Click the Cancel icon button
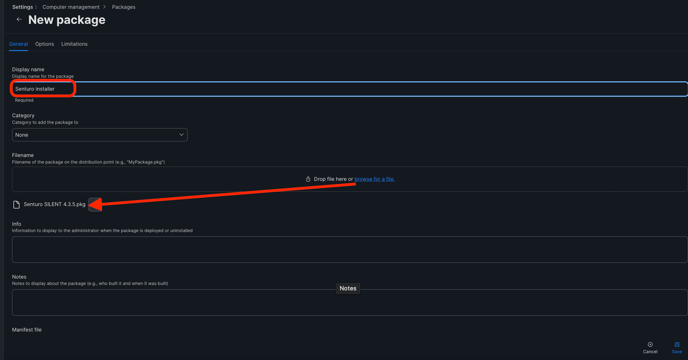Image resolution: width=688 pixels, height=360 pixels. coord(650,347)
